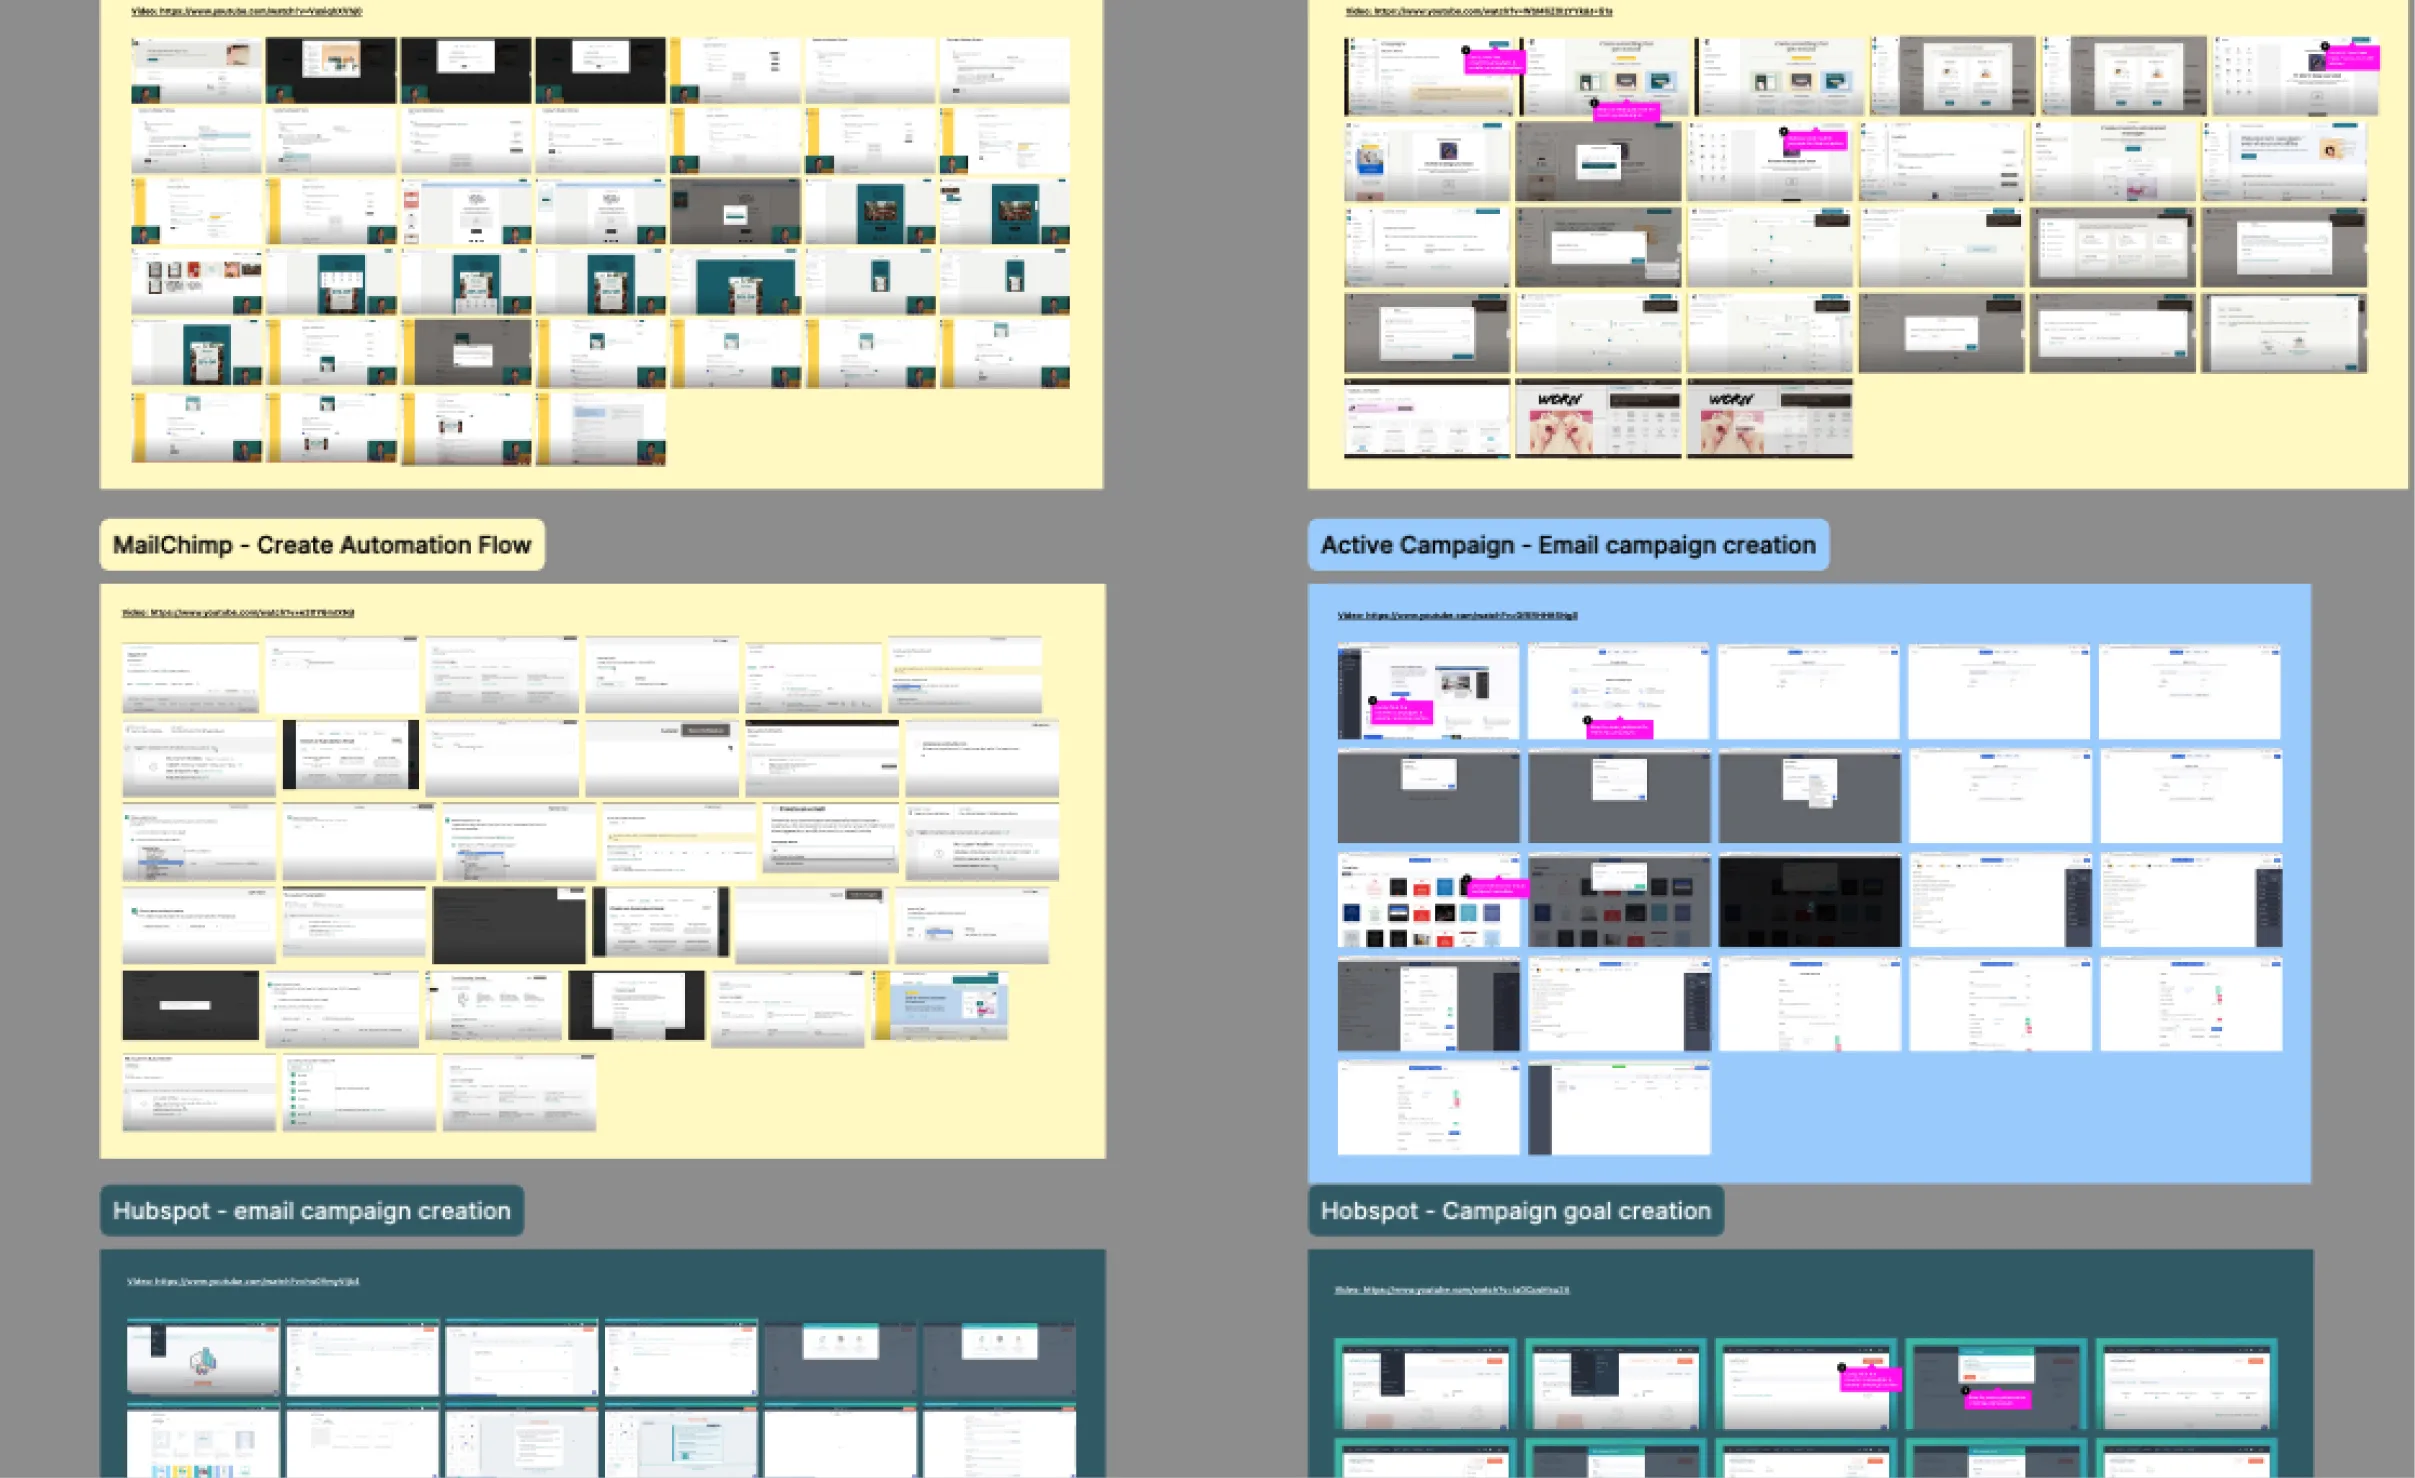This screenshot has width=2415, height=1478.
Task: Select the "Hobspot - Campaign goal creation" section title
Action: pos(1515,1210)
